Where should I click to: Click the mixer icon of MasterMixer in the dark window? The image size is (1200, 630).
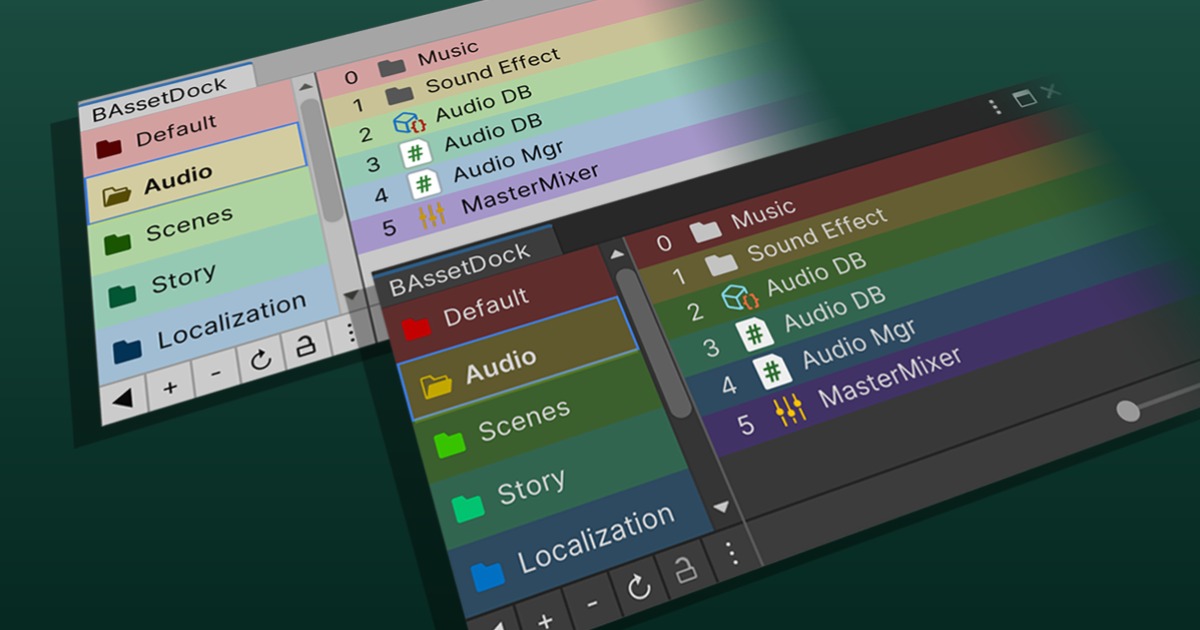coord(790,409)
